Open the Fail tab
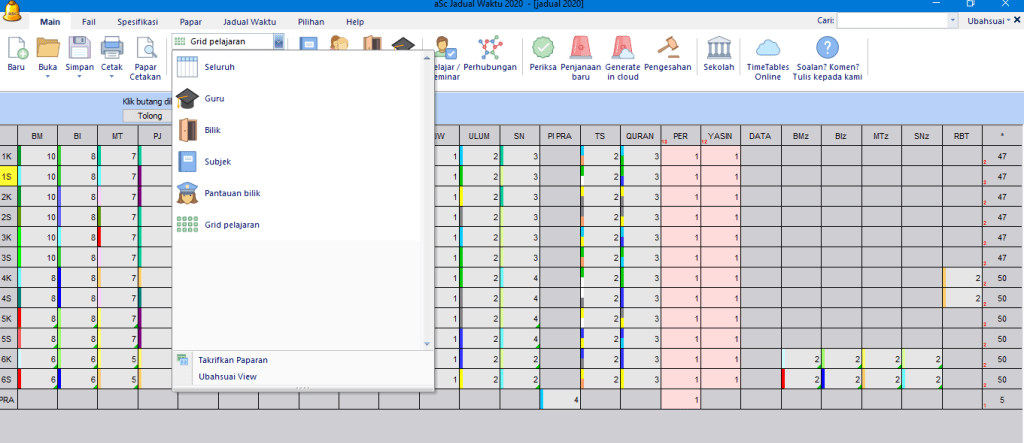The width and height of the screenshot is (1024, 443). [x=89, y=22]
